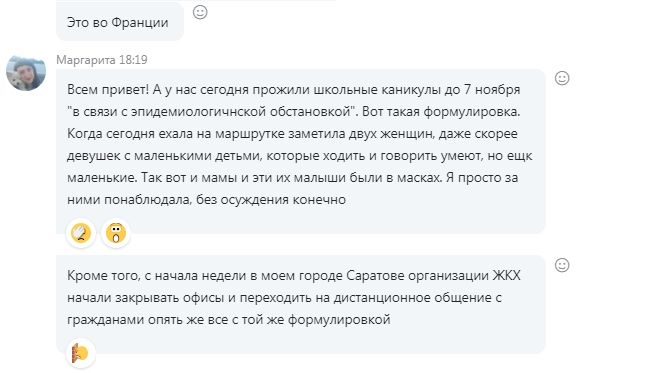Click the text 'до 7 ноября'
Screen dimensions: 667x373
point(485,90)
